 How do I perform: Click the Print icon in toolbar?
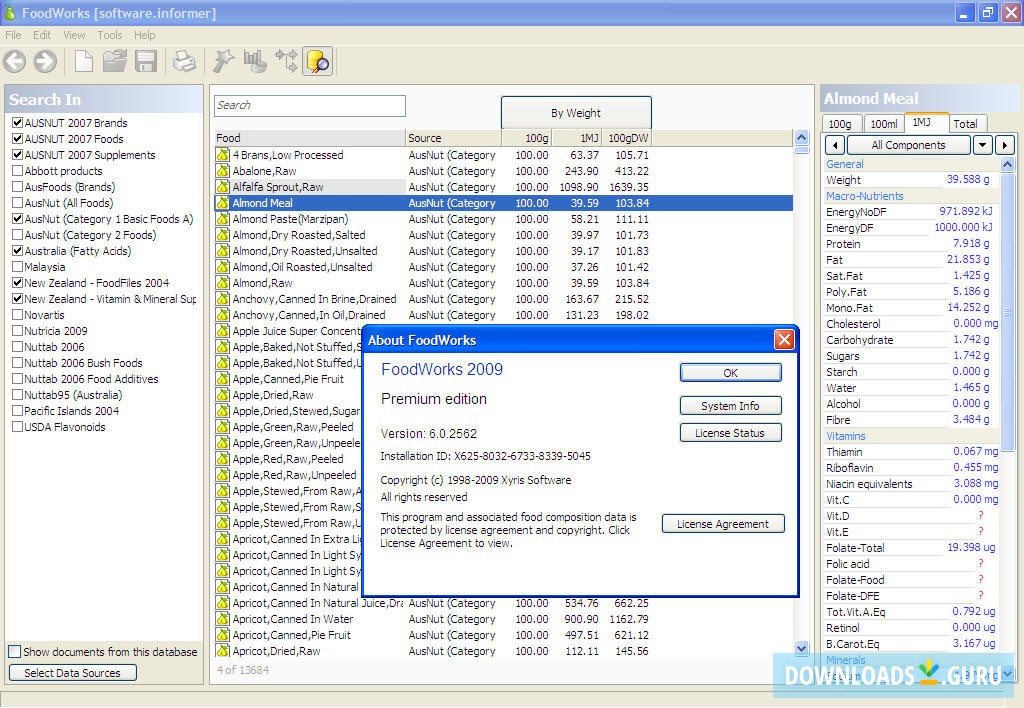(185, 62)
